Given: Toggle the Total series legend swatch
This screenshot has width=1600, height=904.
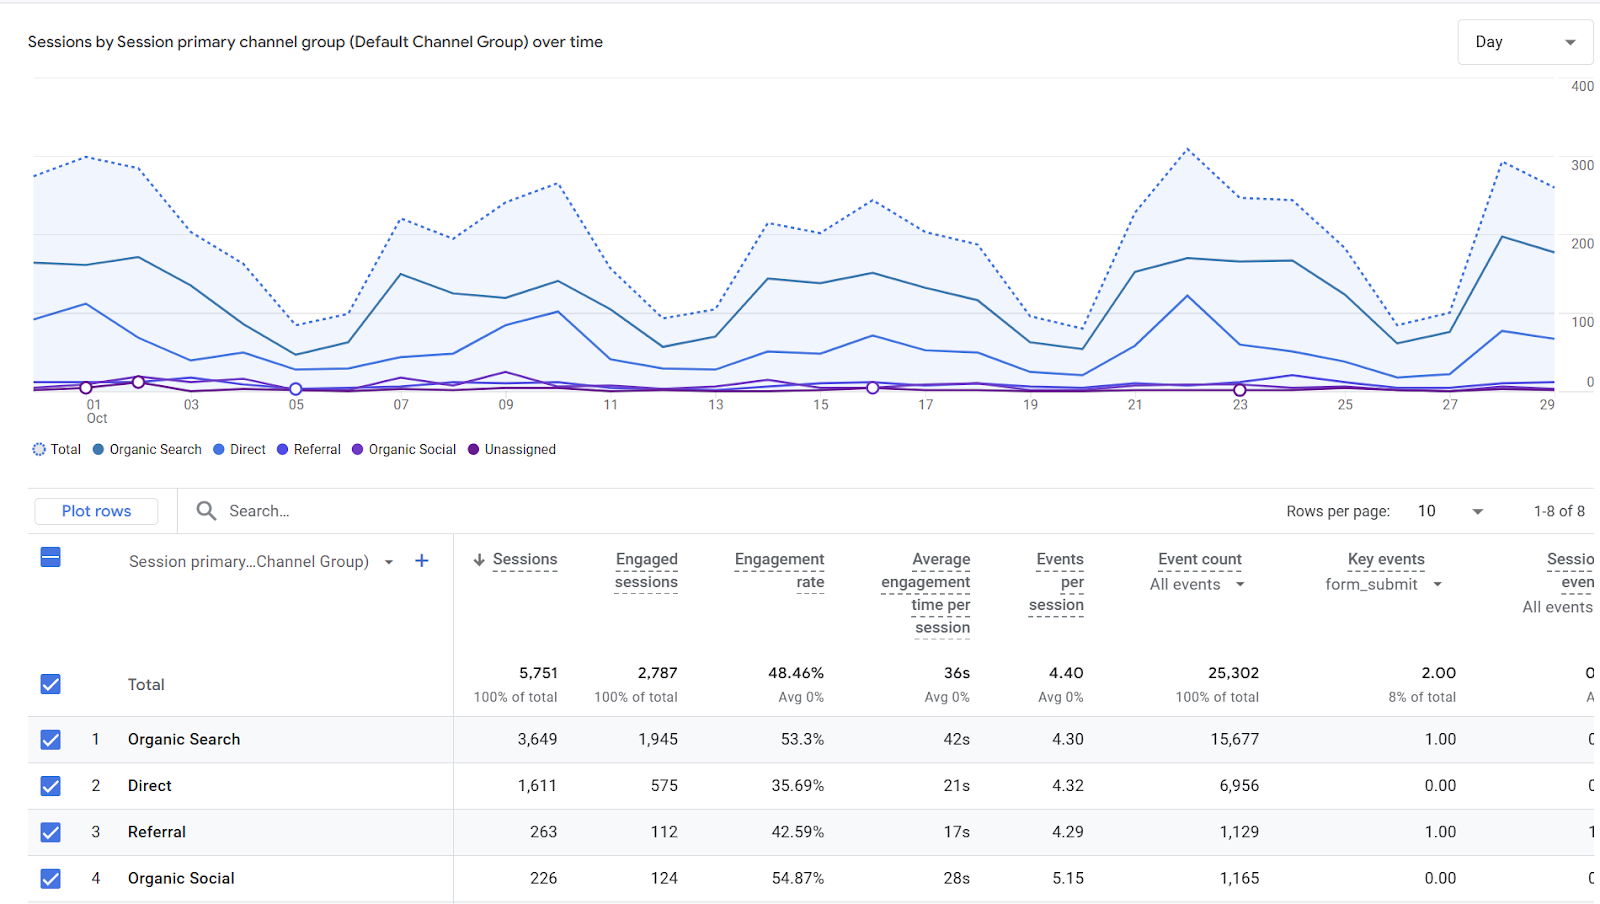Looking at the screenshot, I should tap(39, 450).
